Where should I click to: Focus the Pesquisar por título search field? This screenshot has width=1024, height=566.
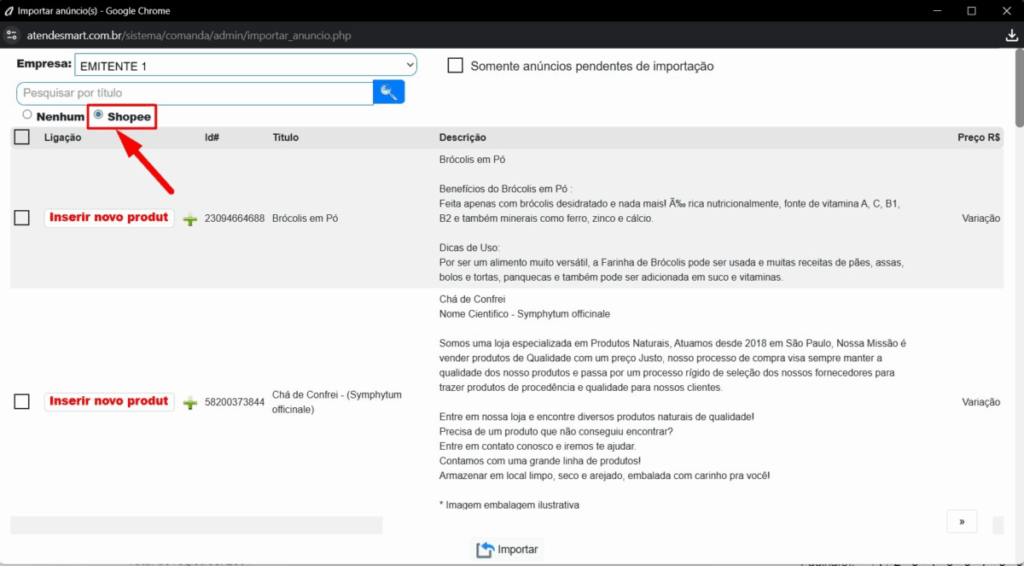tap(195, 93)
